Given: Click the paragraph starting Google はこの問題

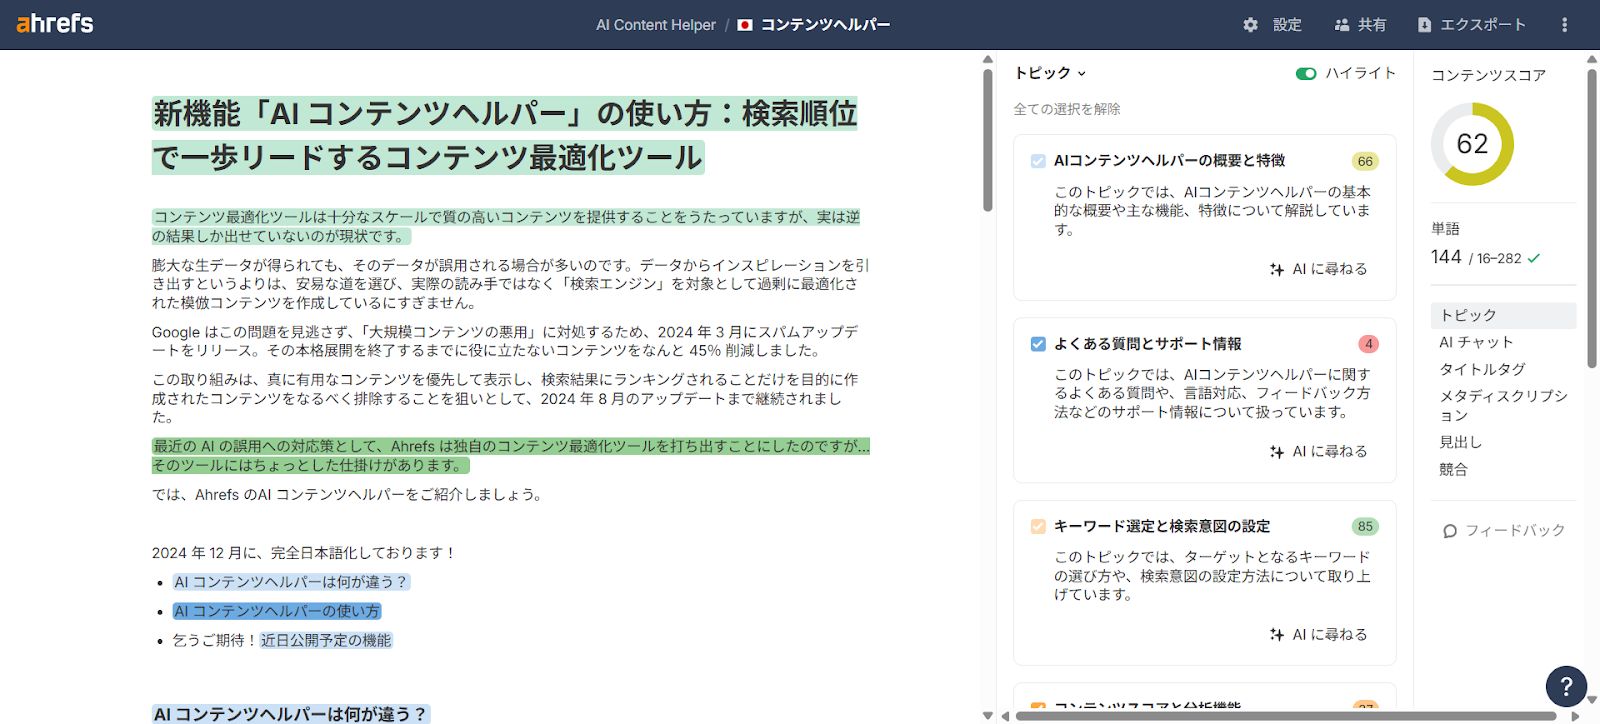Looking at the screenshot, I should pyautogui.click(x=505, y=341).
